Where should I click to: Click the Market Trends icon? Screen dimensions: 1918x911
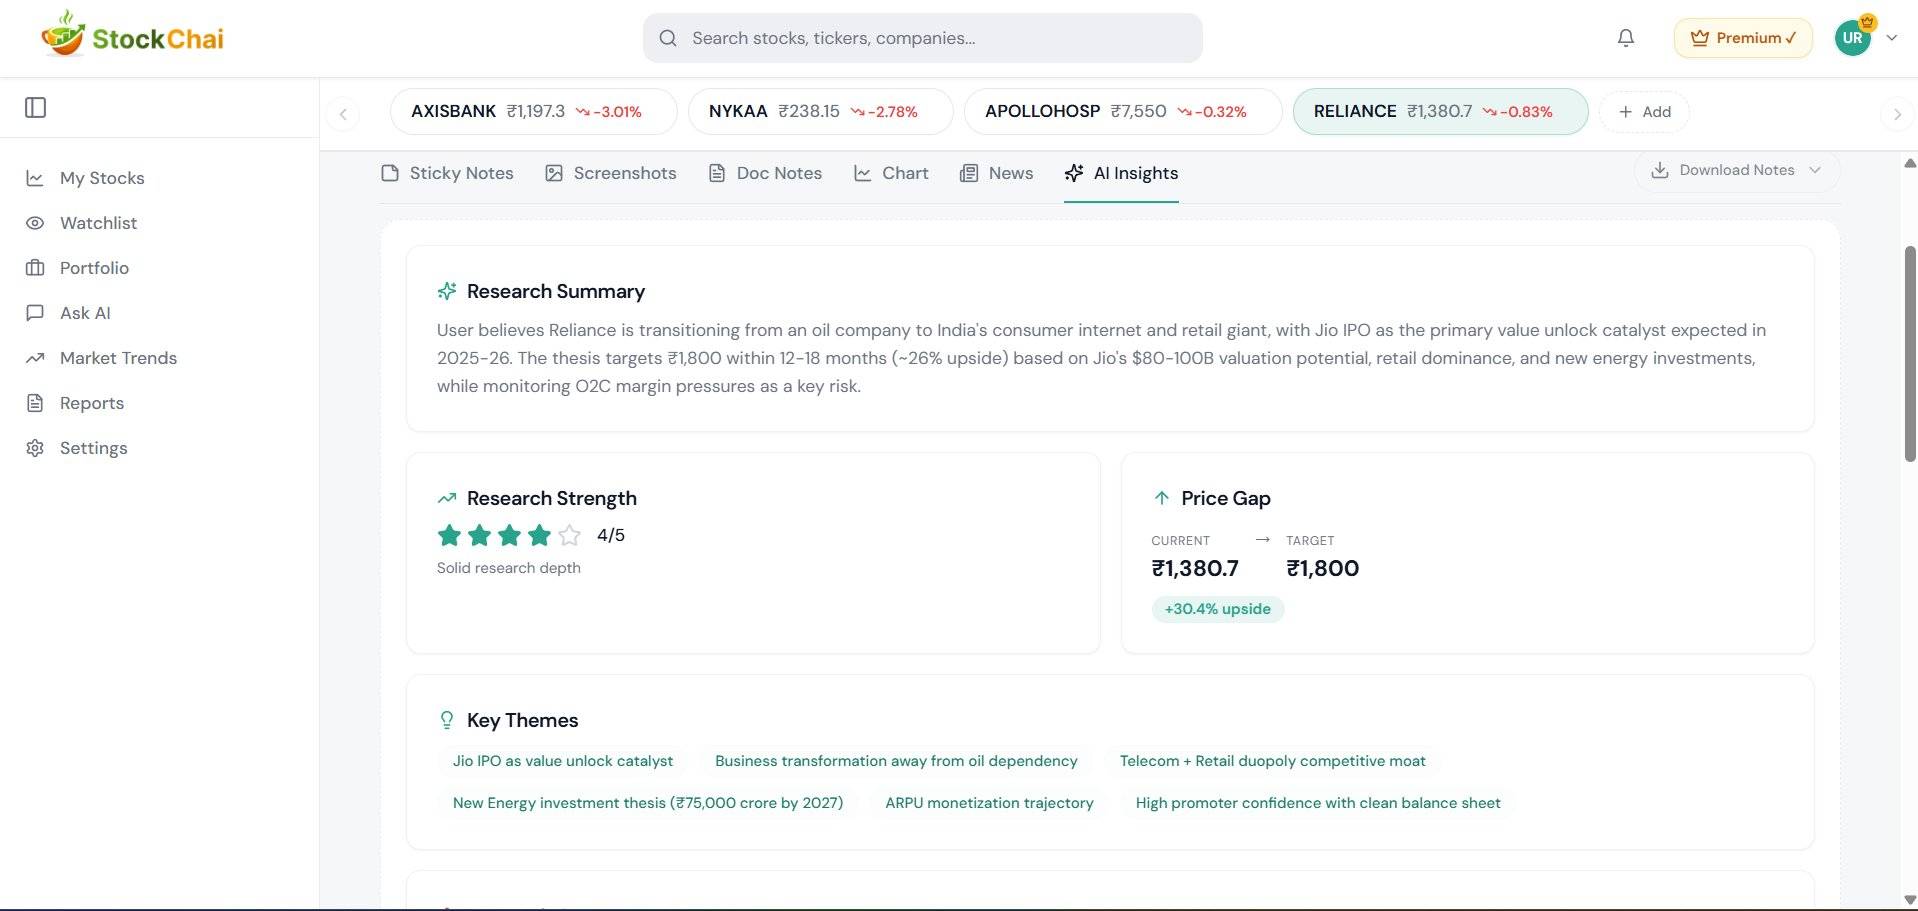tap(35, 357)
